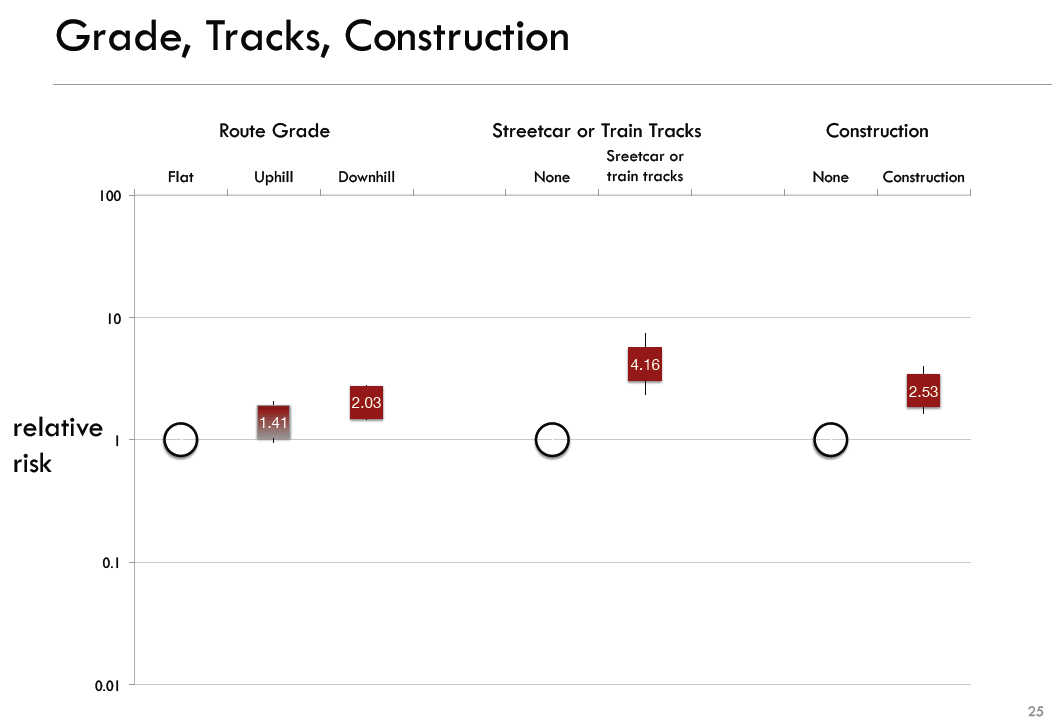Click the slide number 25
This screenshot has width=1060, height=723.
[x=1035, y=710]
